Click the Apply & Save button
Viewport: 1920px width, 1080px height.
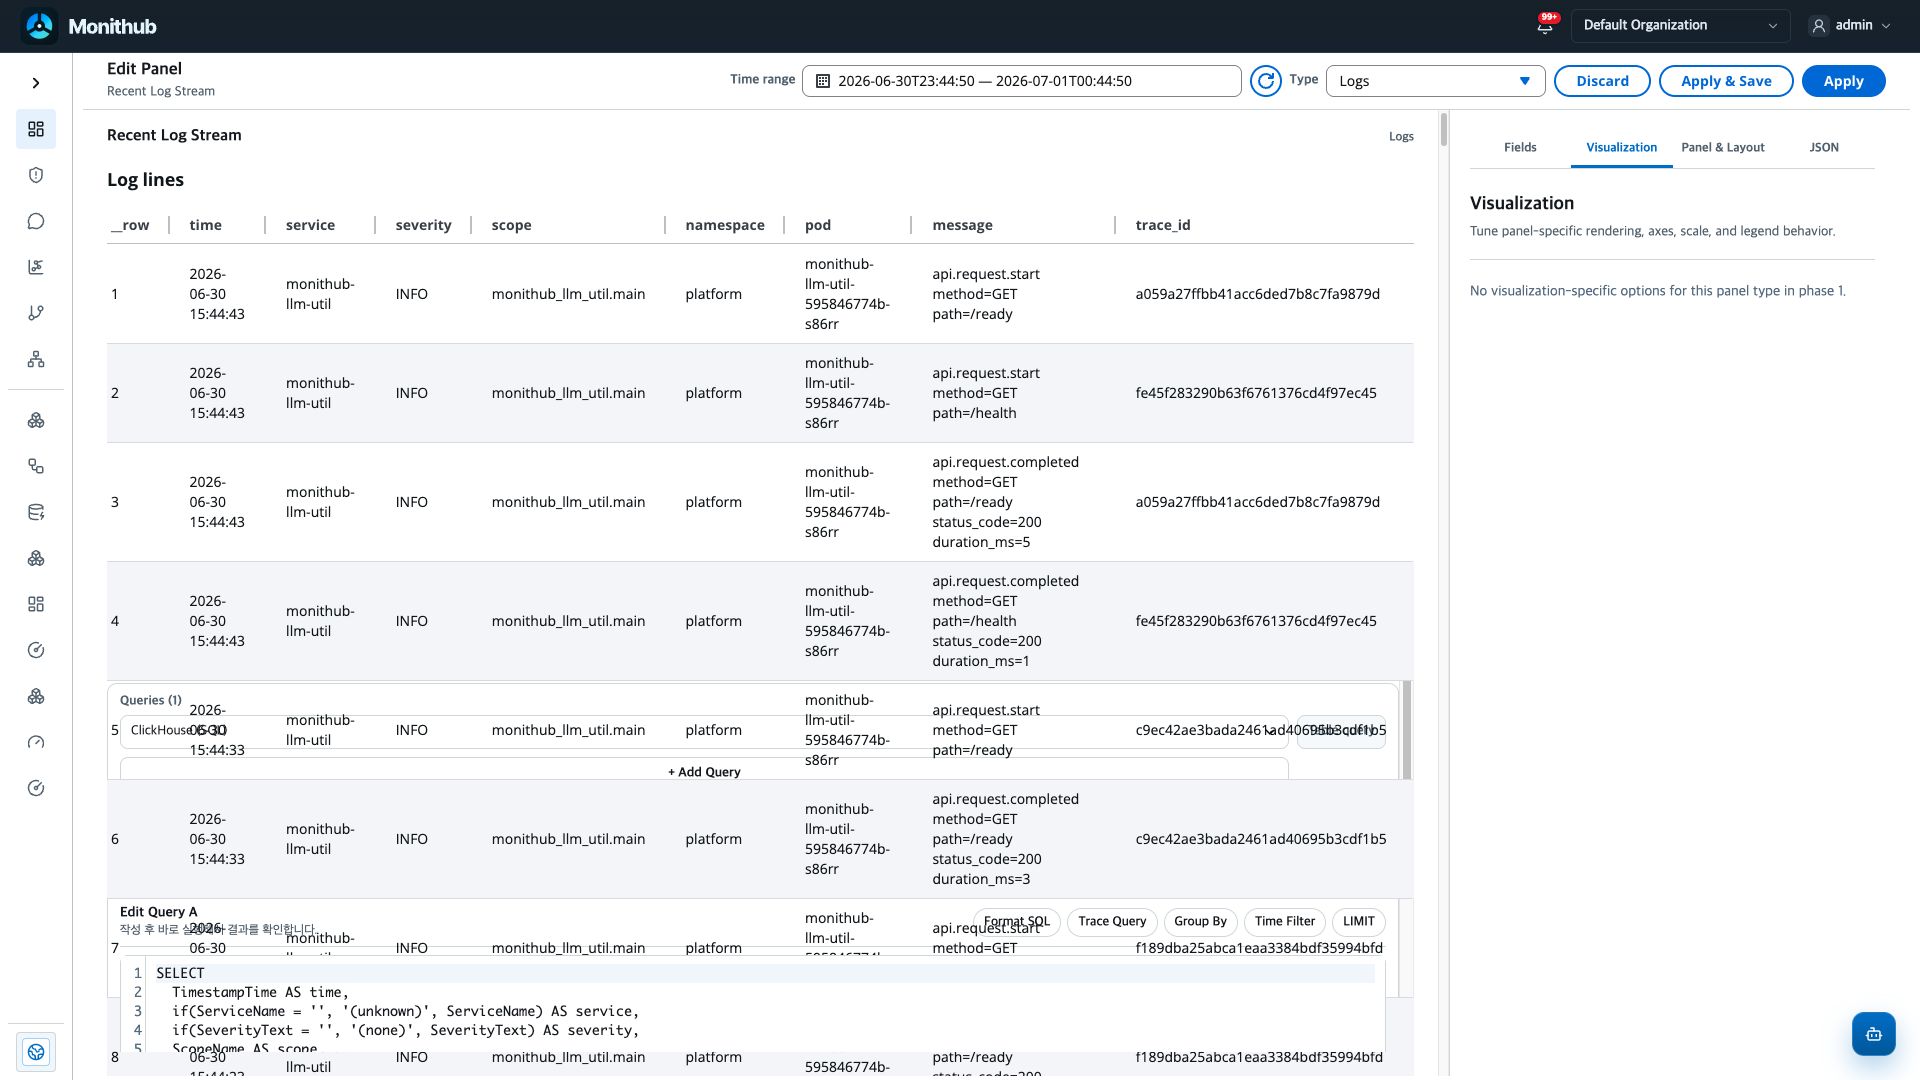1726,81
